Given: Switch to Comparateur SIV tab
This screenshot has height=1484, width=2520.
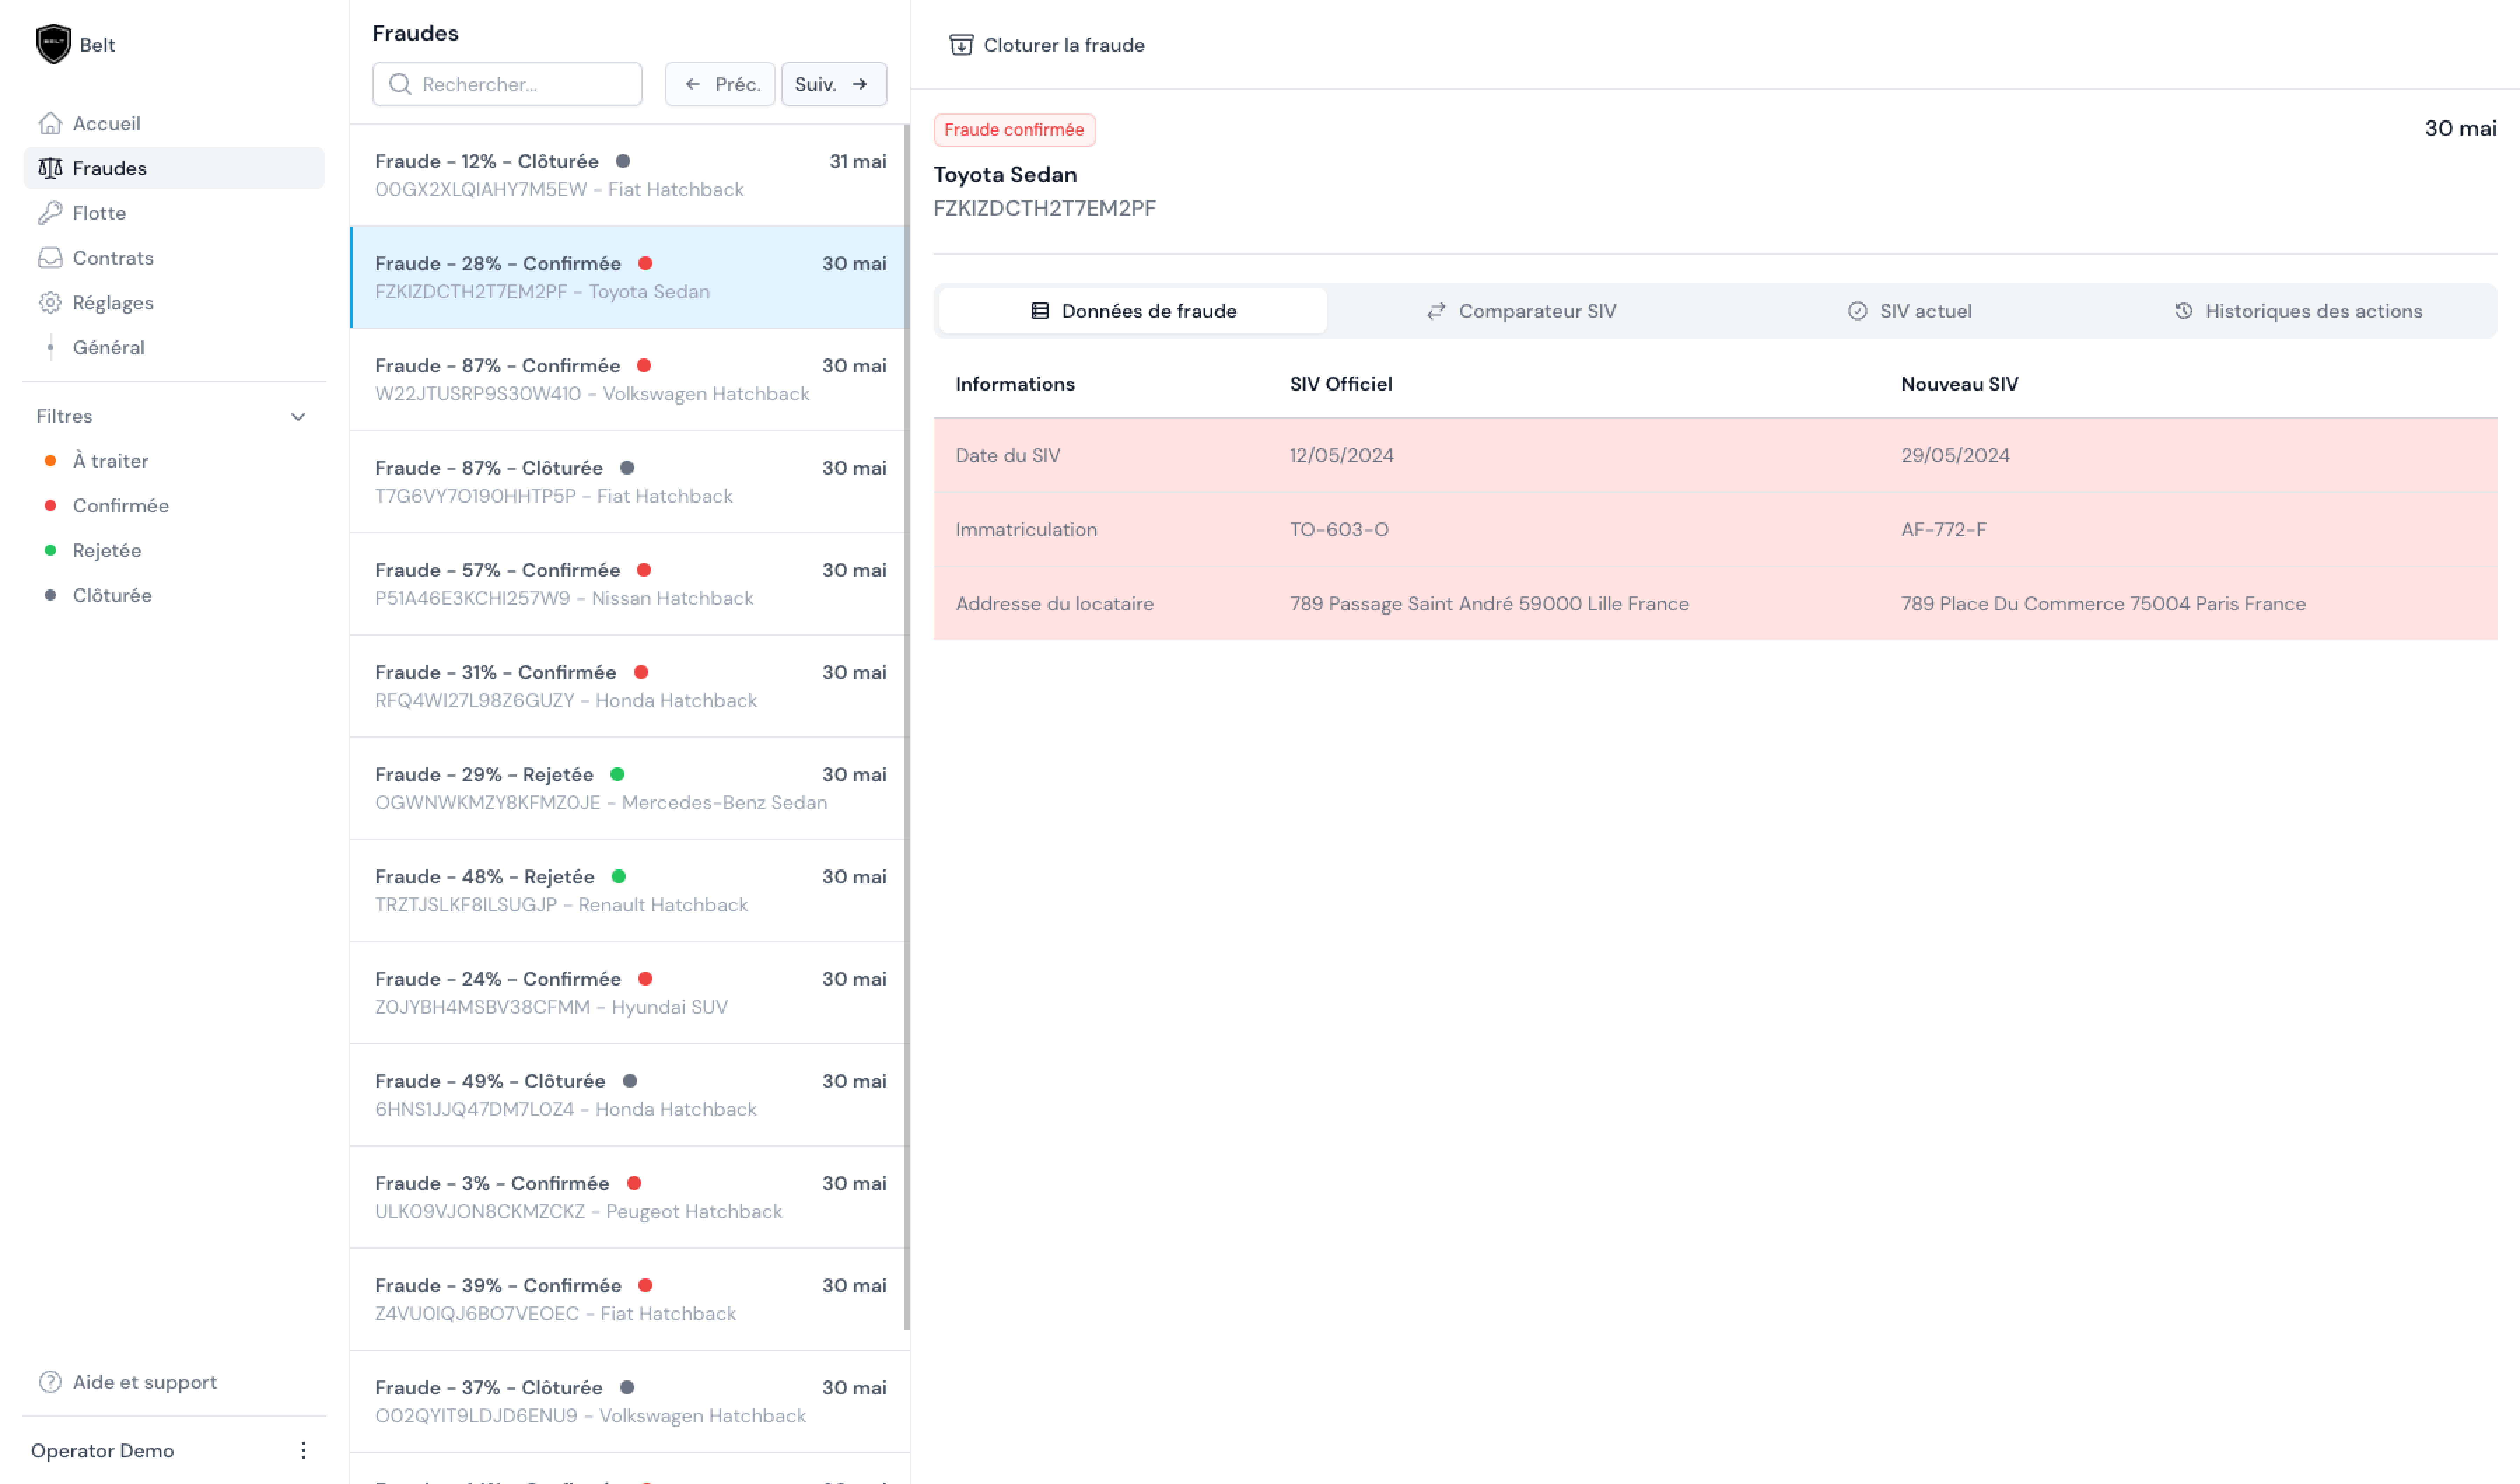Looking at the screenshot, I should [1521, 311].
